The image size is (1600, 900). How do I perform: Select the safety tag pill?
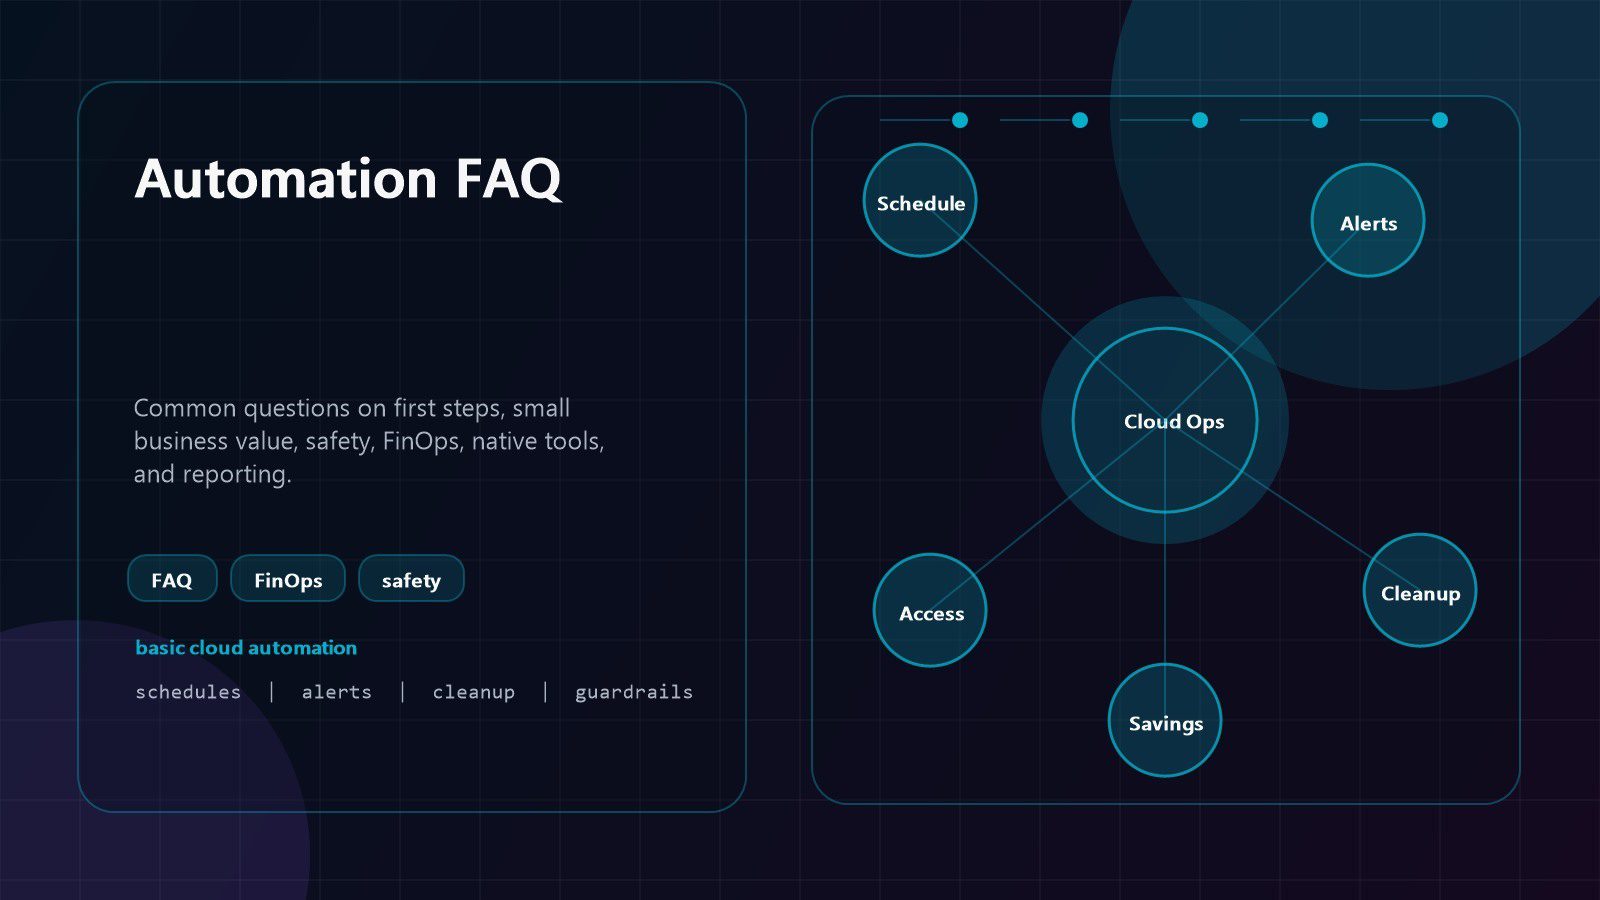[x=411, y=579]
